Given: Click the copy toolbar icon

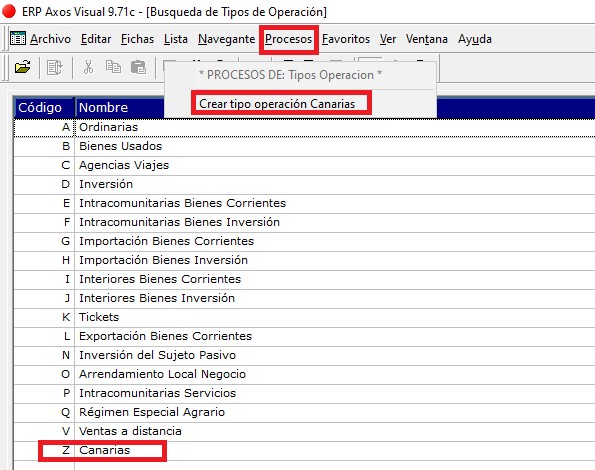Looking at the screenshot, I should (x=113, y=67).
